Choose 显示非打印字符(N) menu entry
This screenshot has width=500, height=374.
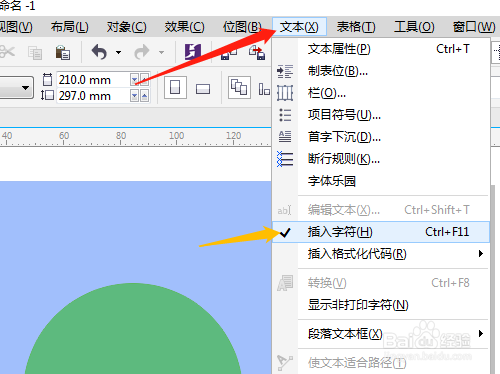click(x=381, y=305)
